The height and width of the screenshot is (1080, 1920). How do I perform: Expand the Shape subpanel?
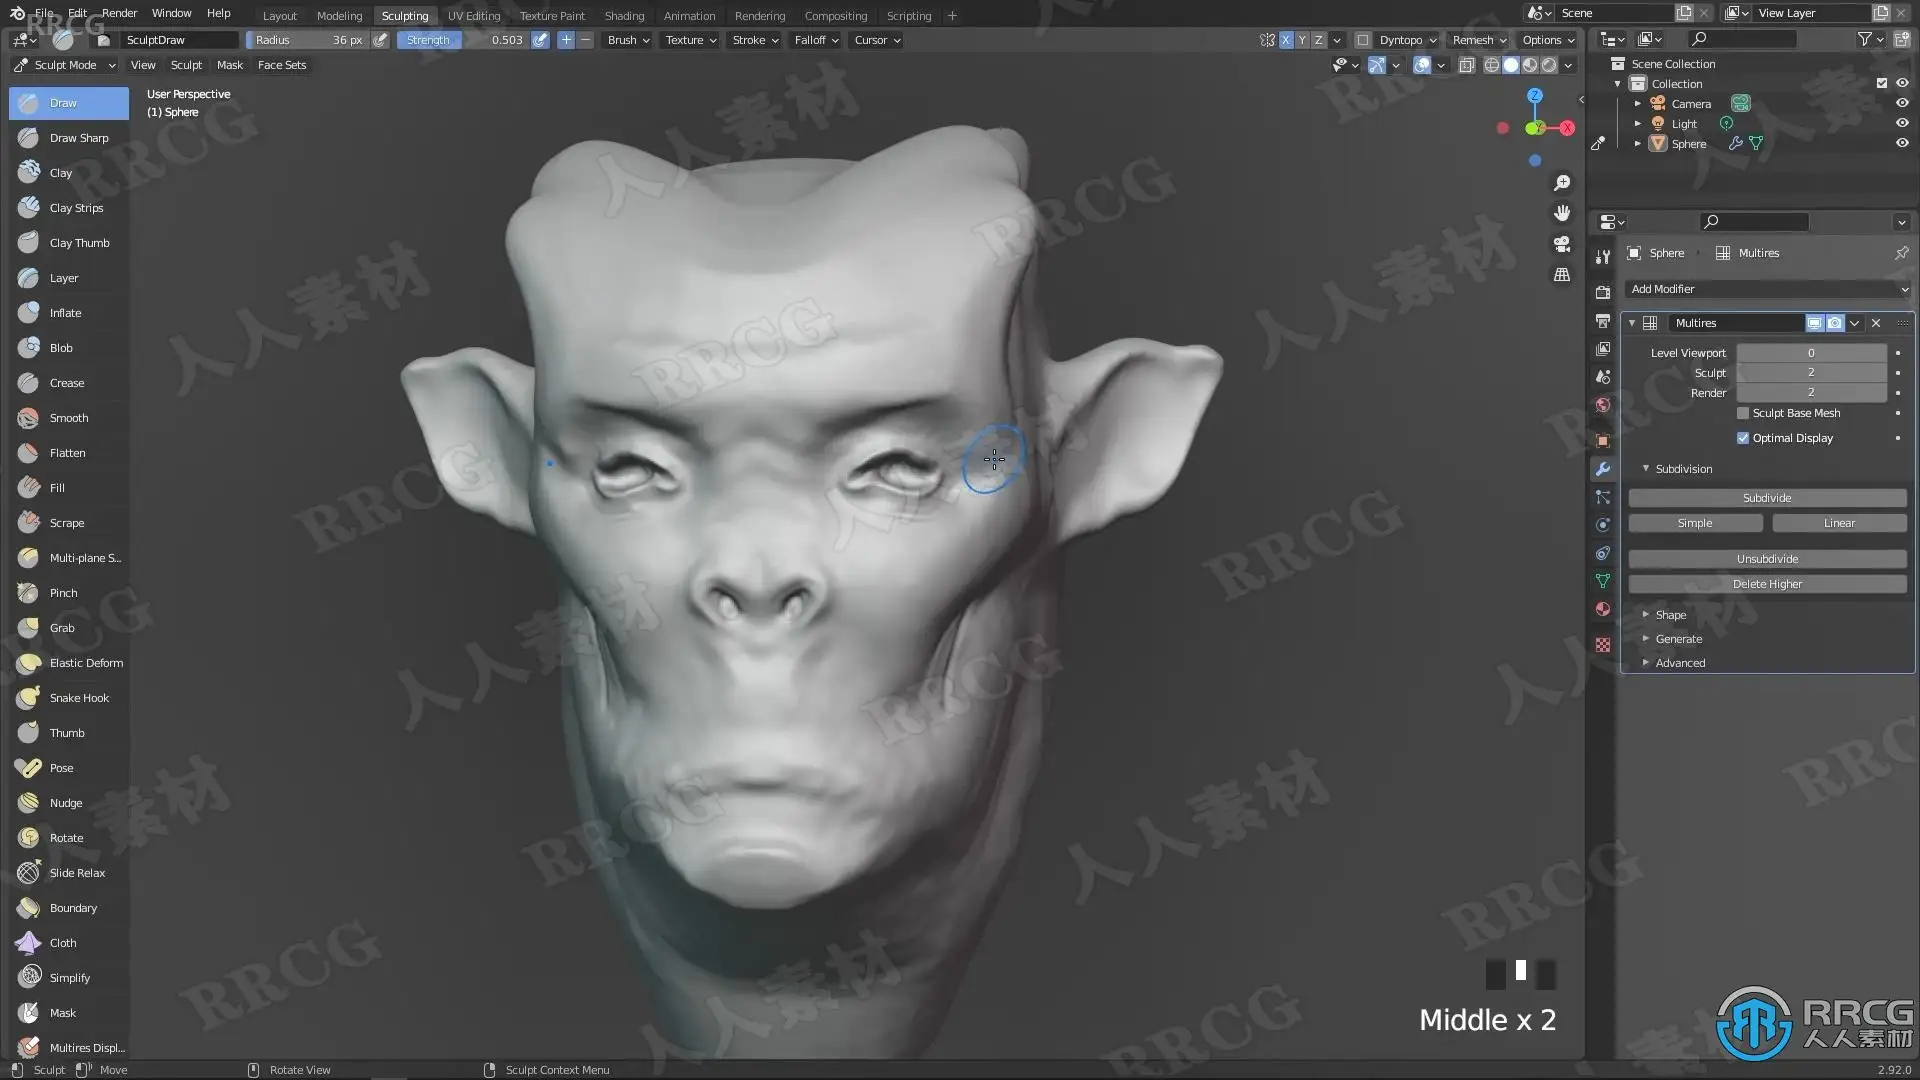point(1670,615)
